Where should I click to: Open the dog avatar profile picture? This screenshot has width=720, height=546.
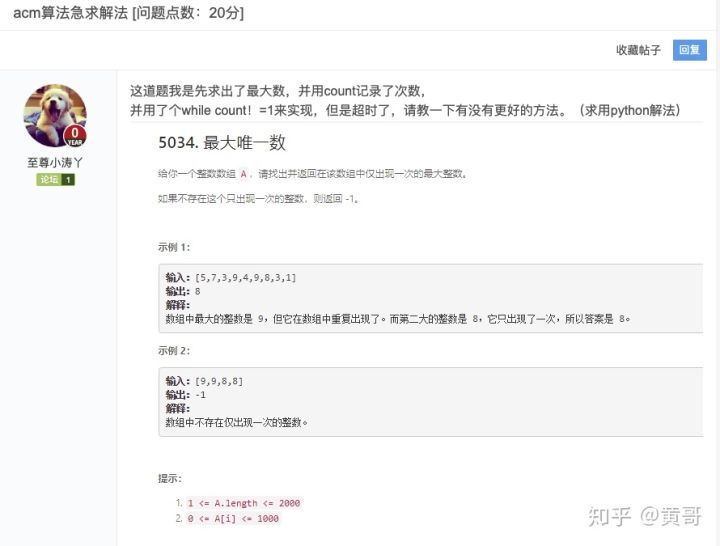click(x=55, y=115)
